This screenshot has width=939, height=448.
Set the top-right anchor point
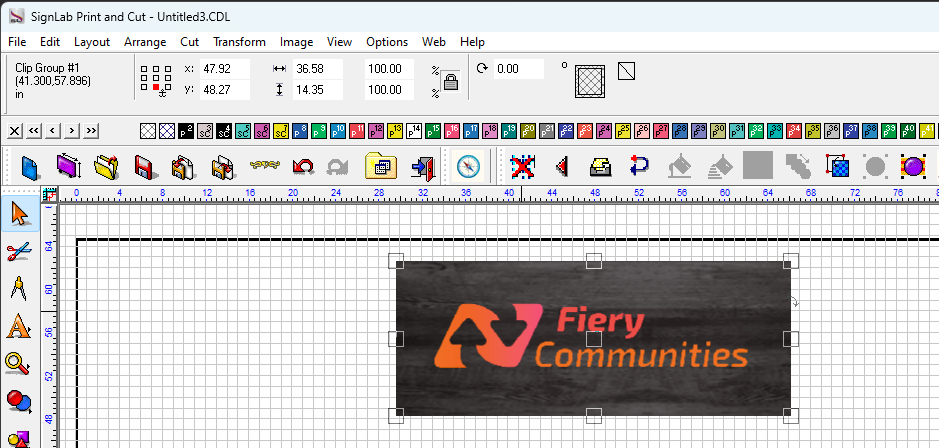coord(168,69)
